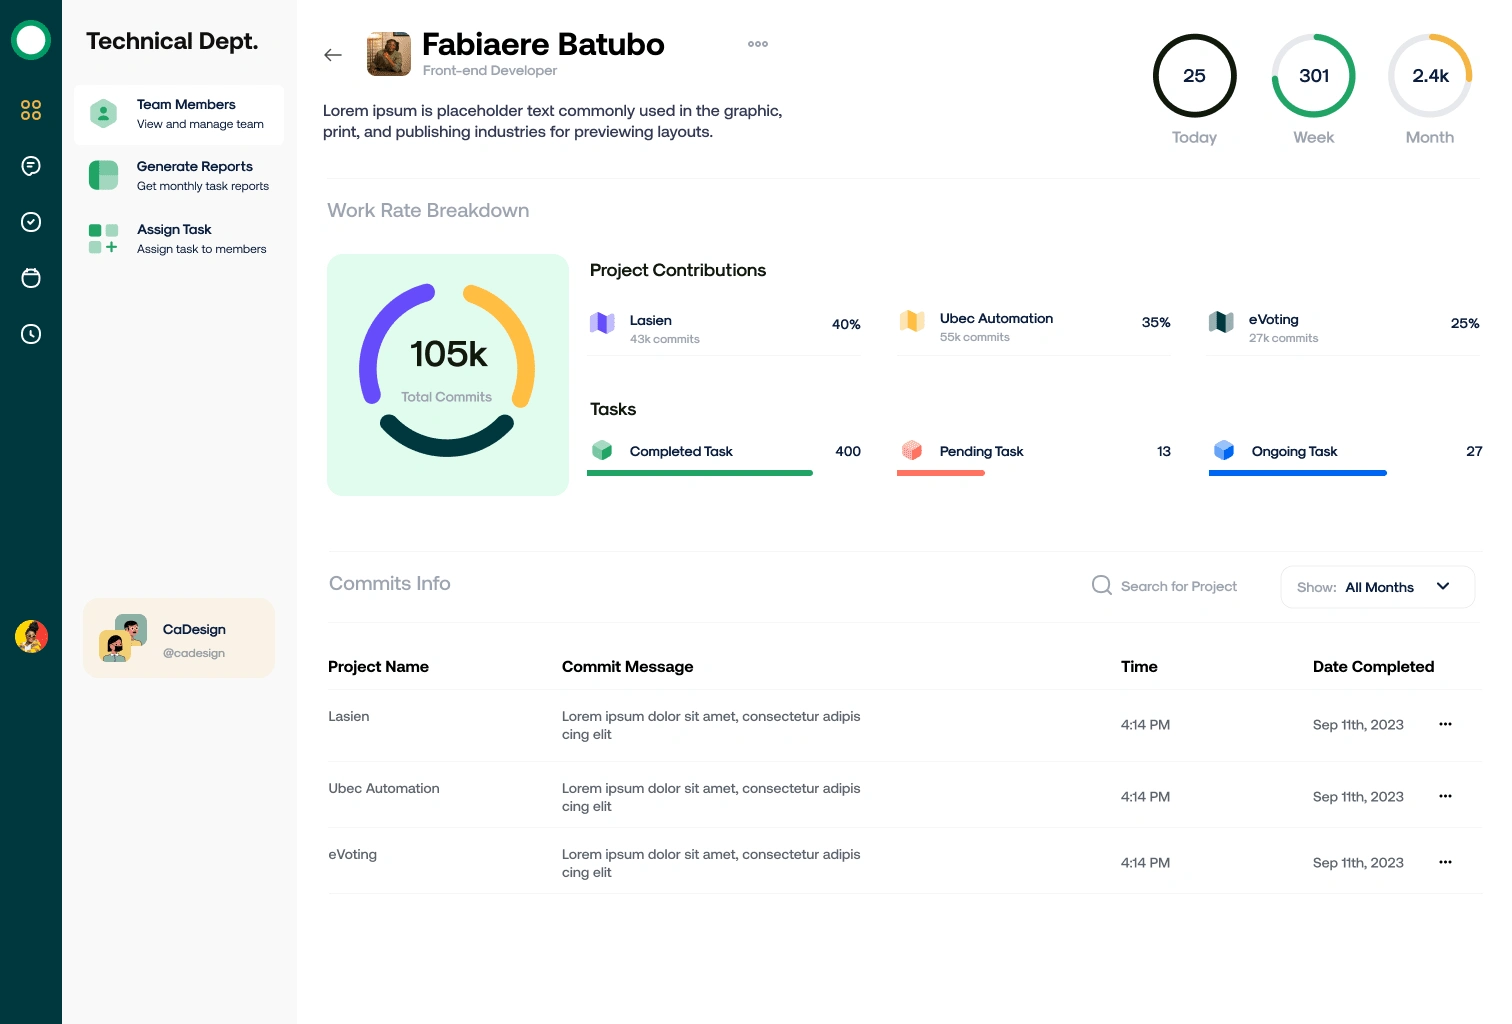The width and height of the screenshot is (1512, 1024).
Task: Click the user avatar in left sidebar
Action: pyautogui.click(x=31, y=636)
